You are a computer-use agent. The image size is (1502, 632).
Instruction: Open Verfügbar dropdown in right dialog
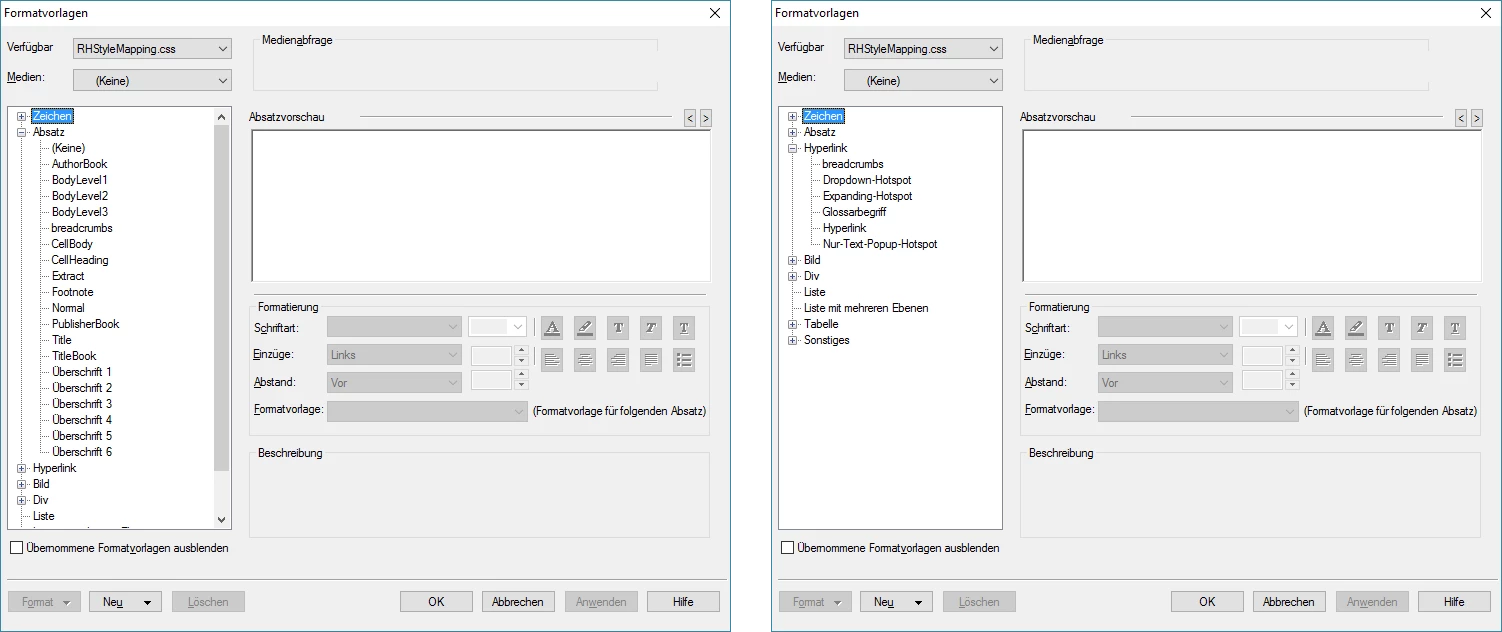click(923, 48)
